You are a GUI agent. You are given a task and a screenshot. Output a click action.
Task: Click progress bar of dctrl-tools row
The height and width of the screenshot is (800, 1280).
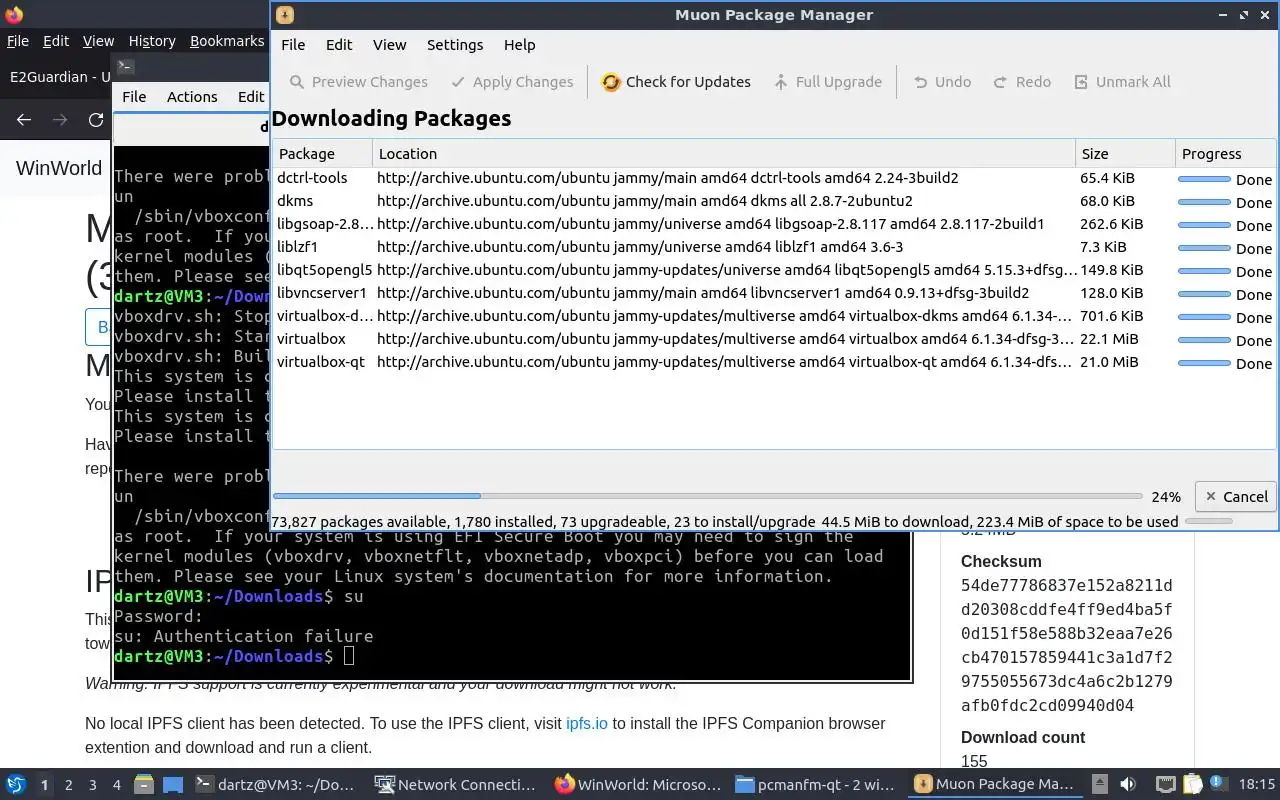coord(1204,179)
